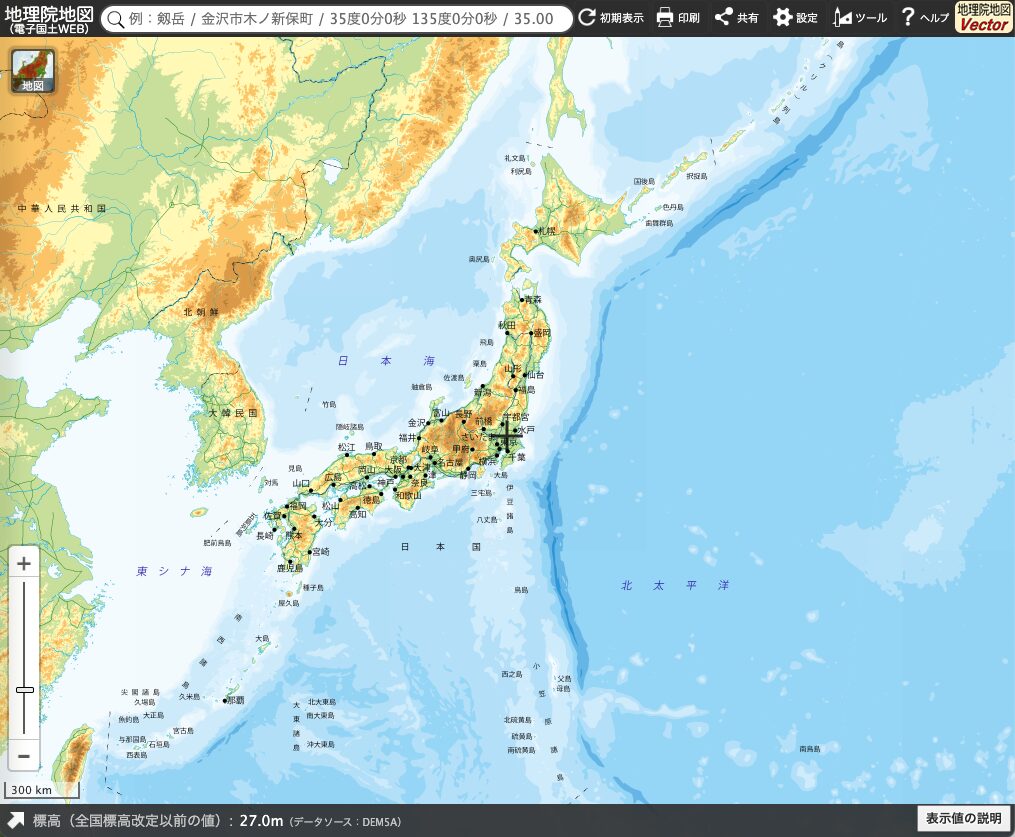Focus the place name search field
The height and width of the screenshot is (837, 1015).
coord(345,19)
